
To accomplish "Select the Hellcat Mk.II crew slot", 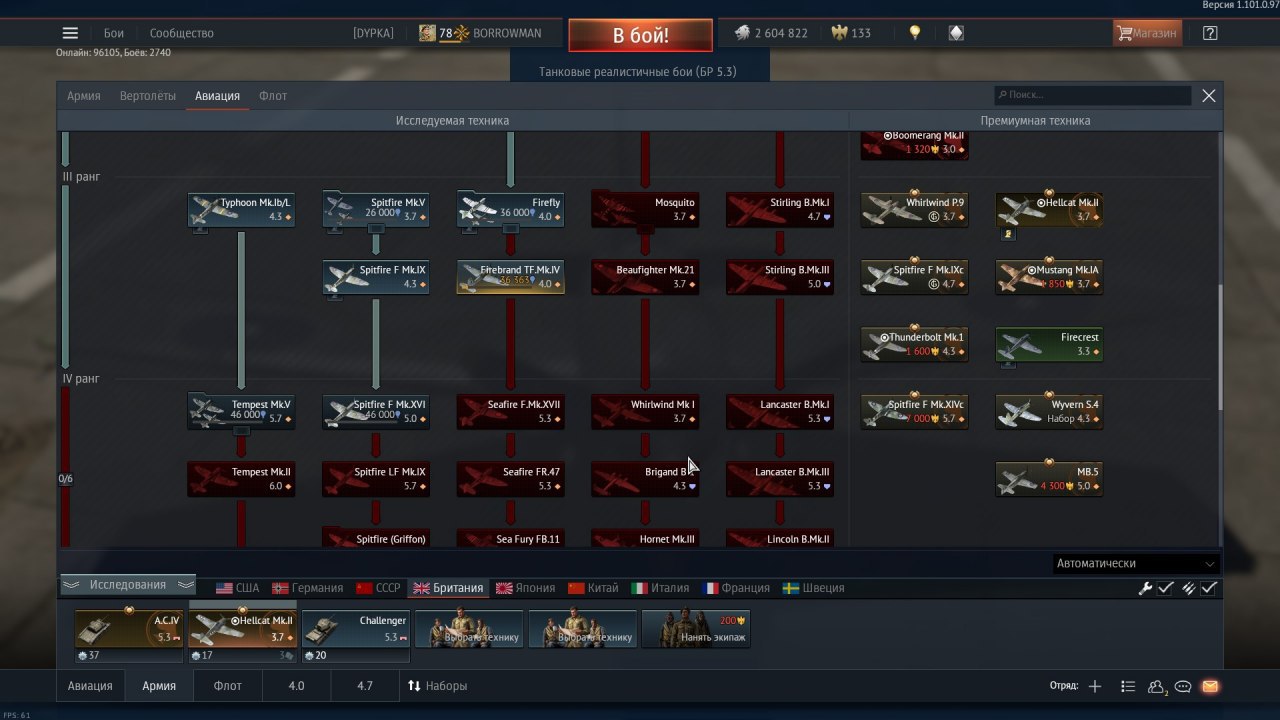I will click(x=242, y=629).
